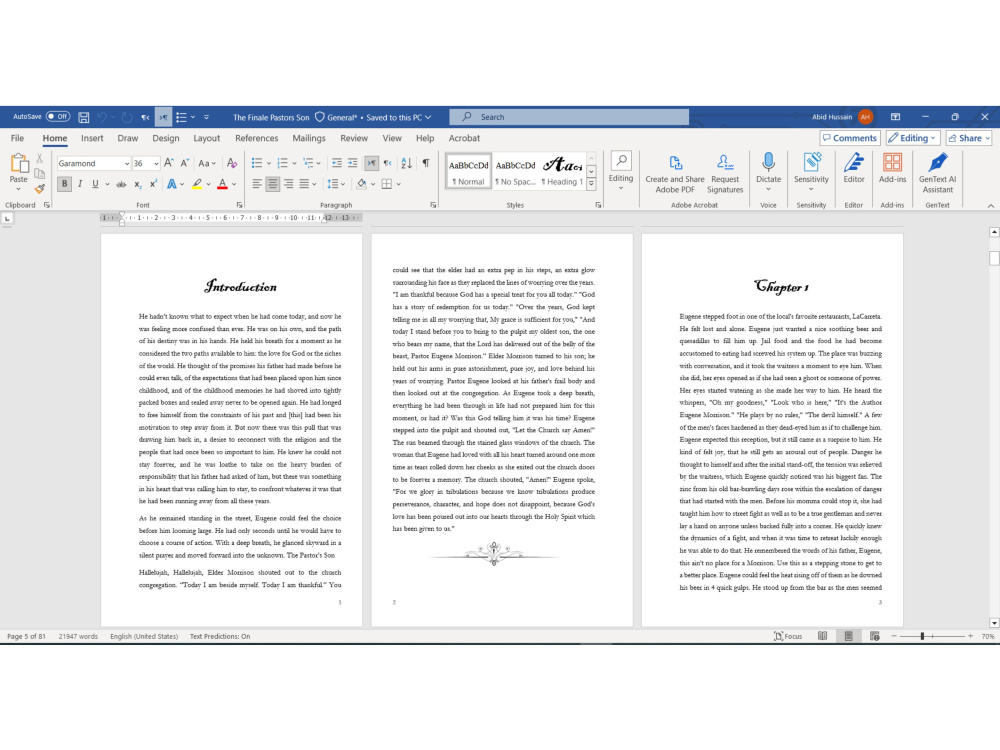Toggle Superscript formatting
This screenshot has width=1000, height=750.
coord(153,184)
